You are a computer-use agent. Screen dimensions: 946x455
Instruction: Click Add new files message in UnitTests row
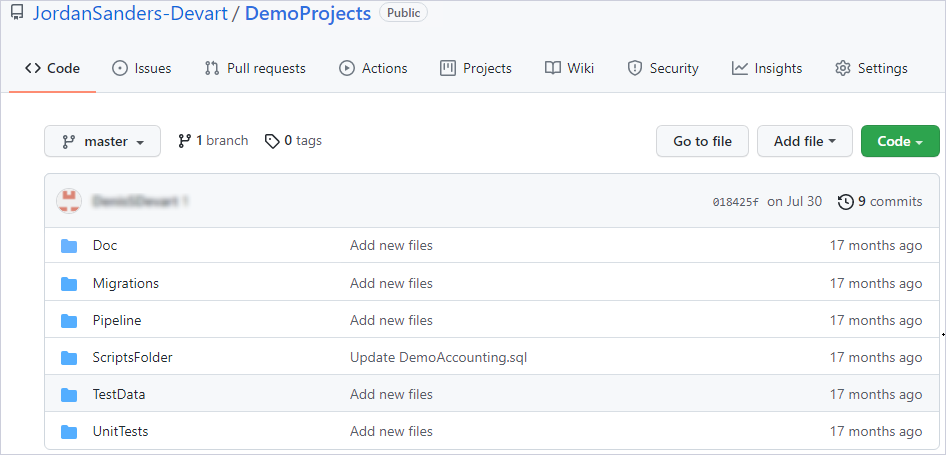pyautogui.click(x=392, y=431)
